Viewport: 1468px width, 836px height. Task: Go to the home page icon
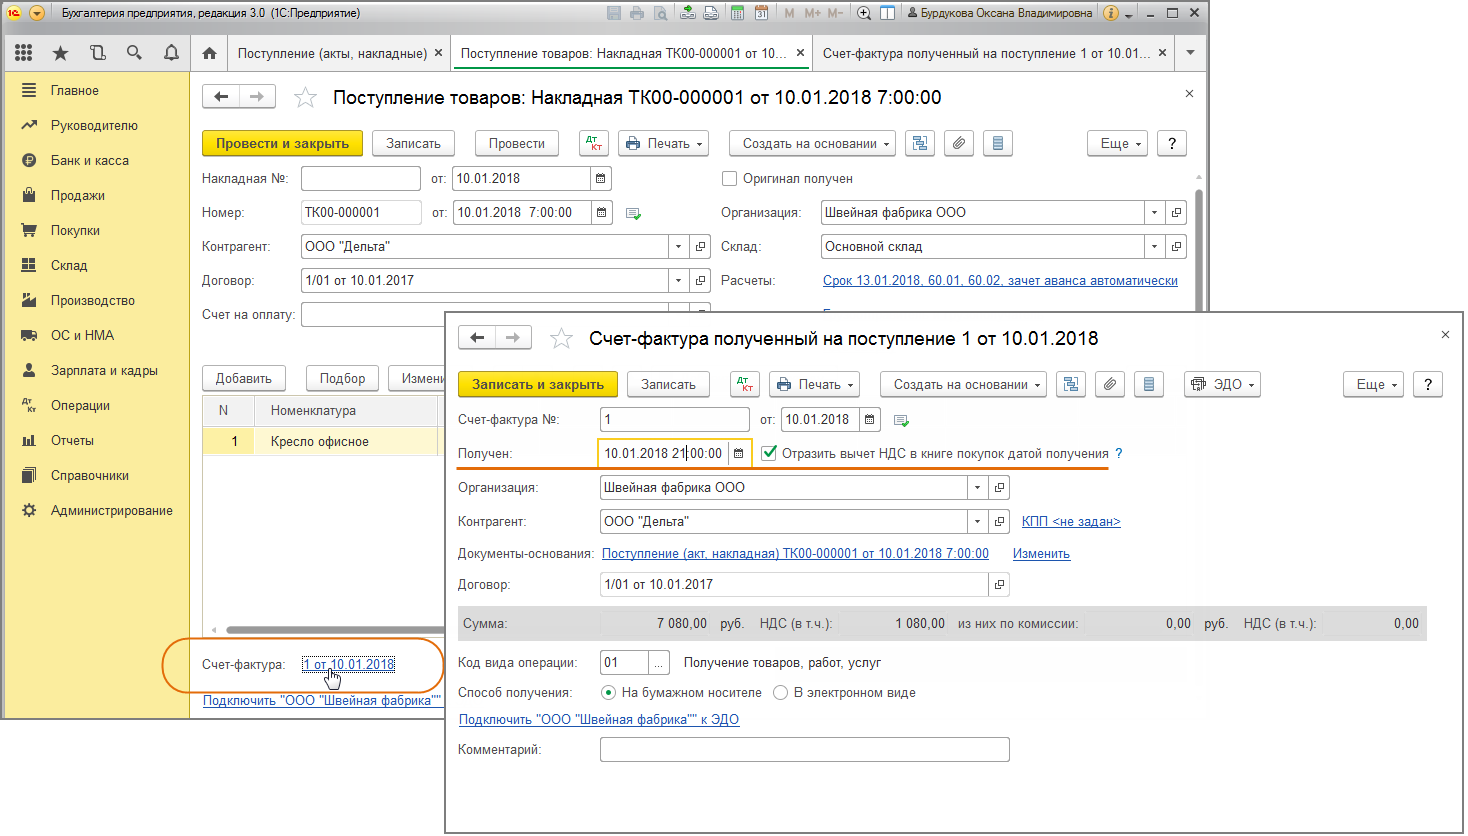pos(209,53)
